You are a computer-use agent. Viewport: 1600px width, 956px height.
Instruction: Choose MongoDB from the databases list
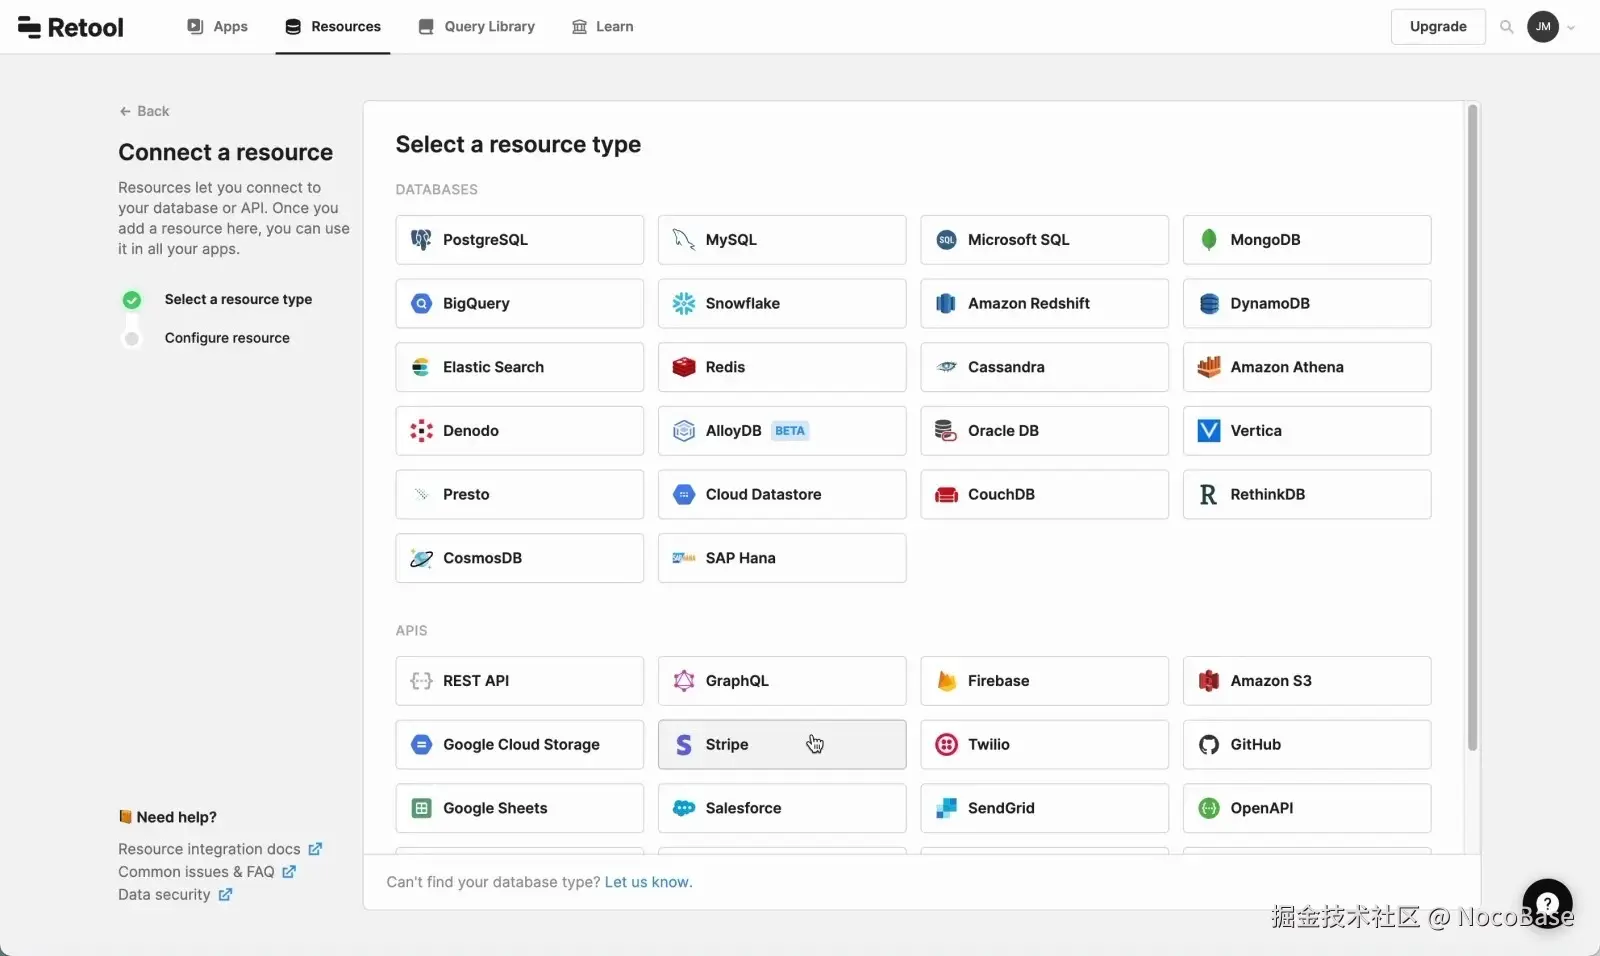[1308, 239]
